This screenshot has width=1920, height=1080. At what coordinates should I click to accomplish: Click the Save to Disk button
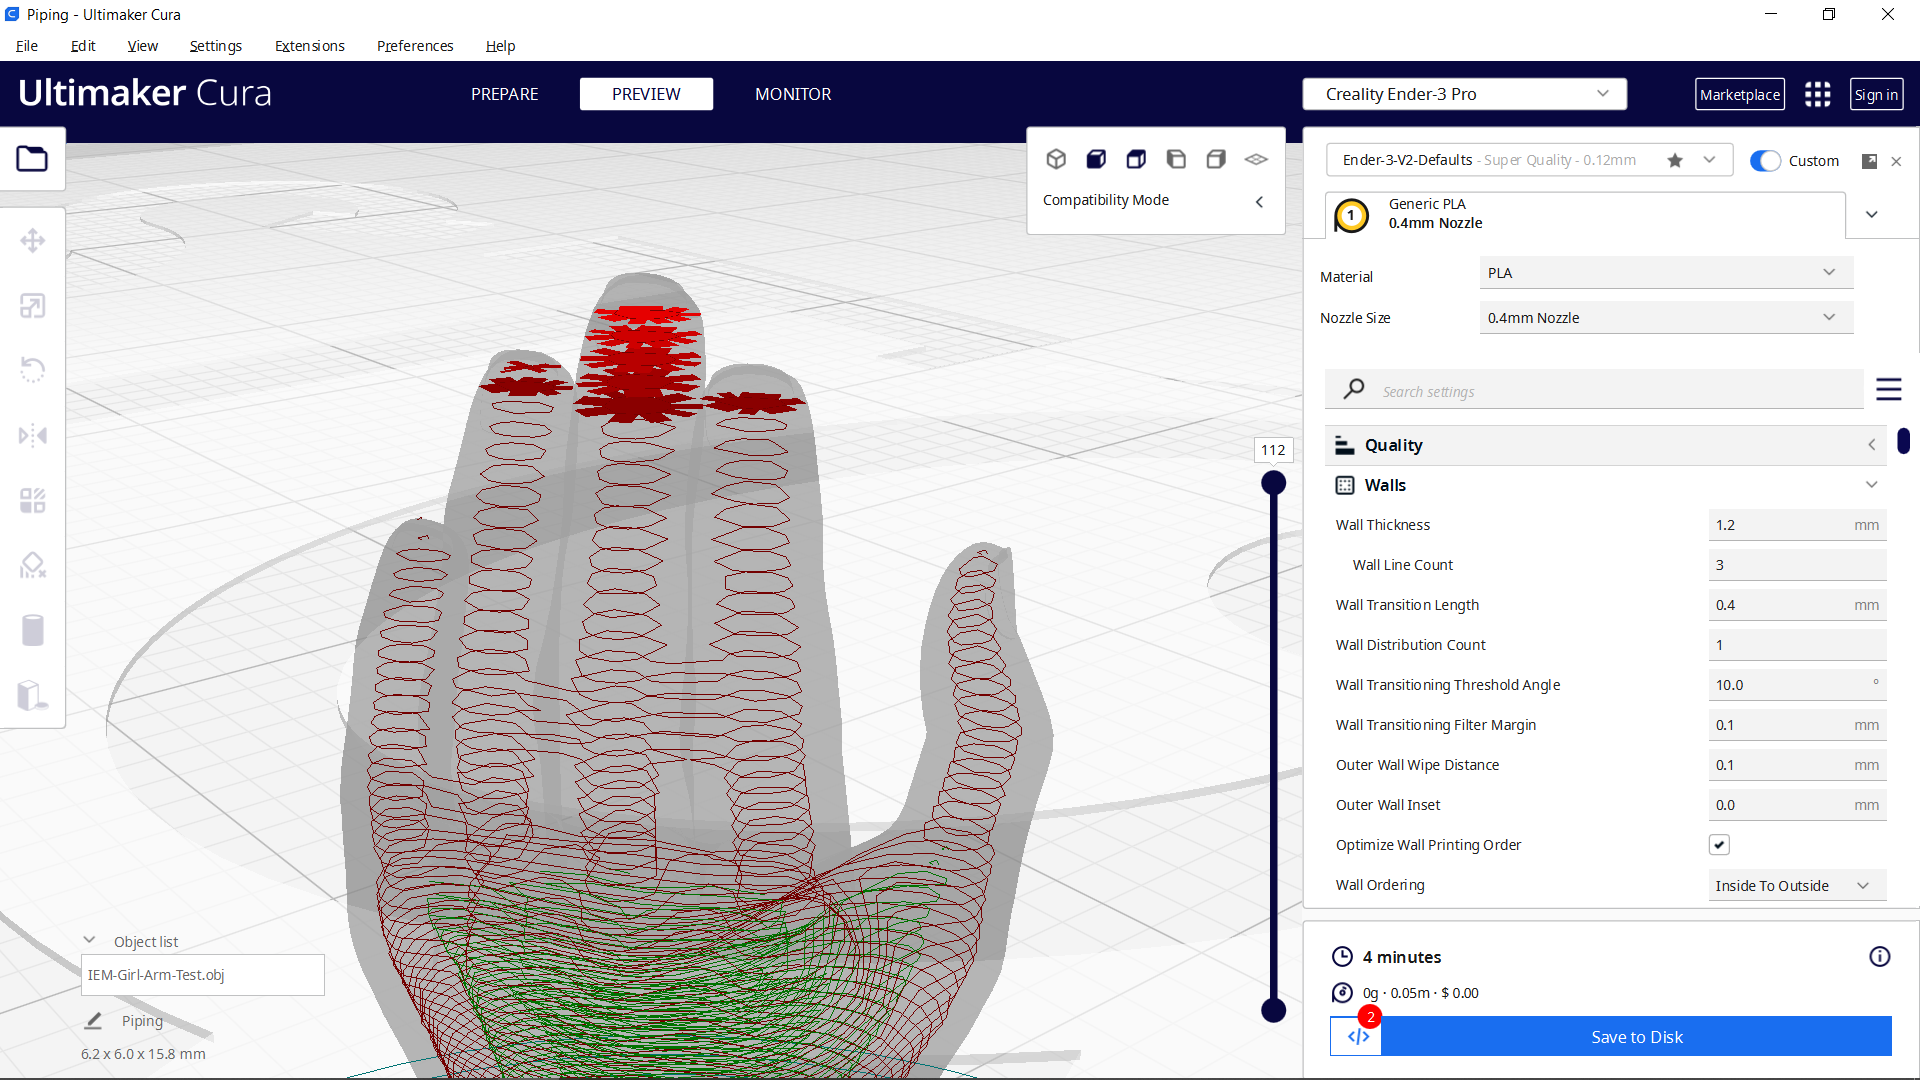click(x=1636, y=1037)
